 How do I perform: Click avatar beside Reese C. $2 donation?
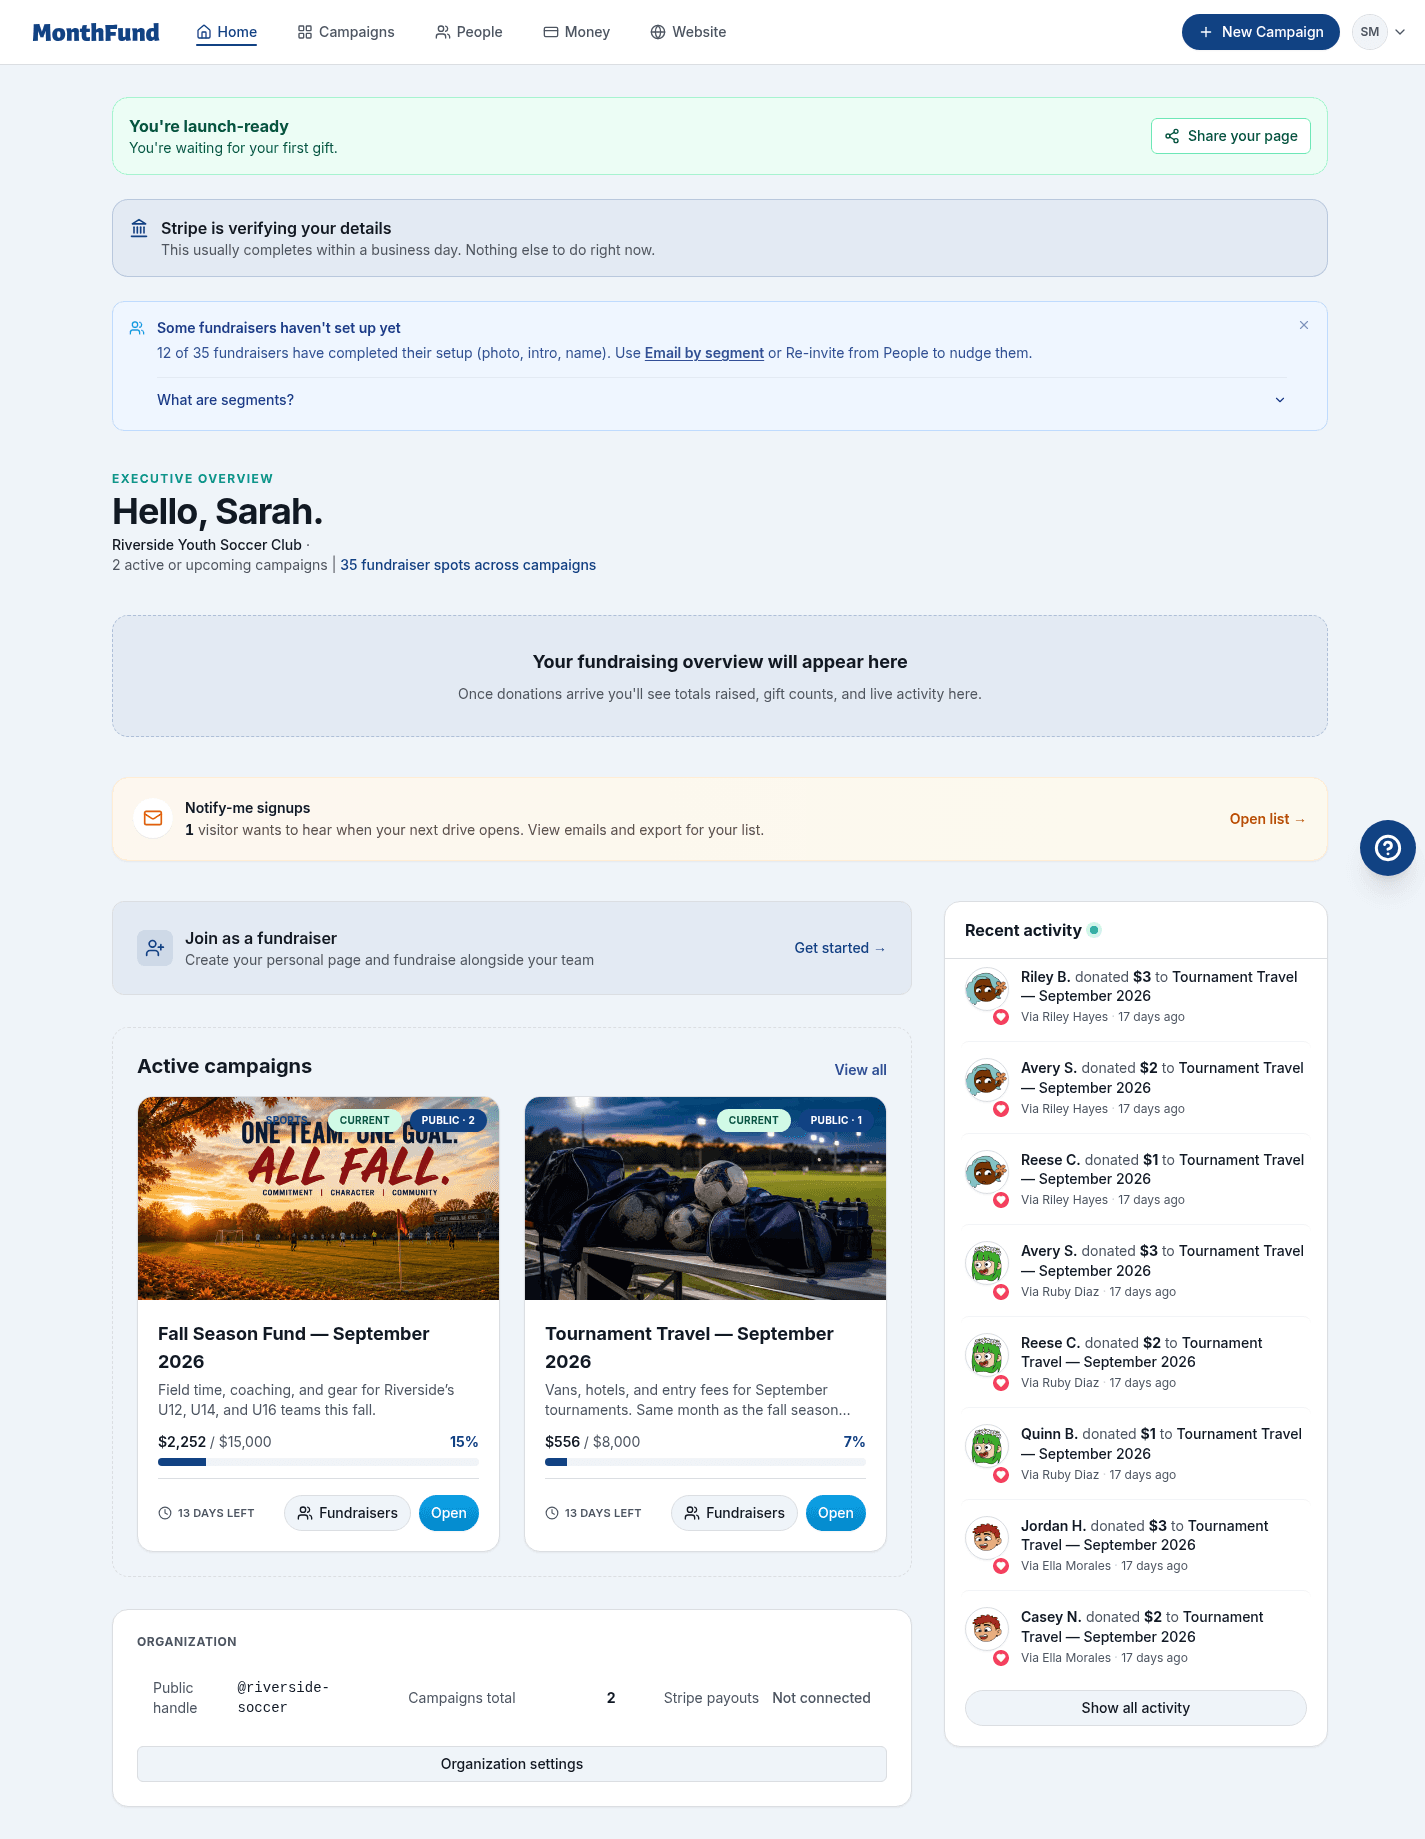pyautogui.click(x=987, y=1355)
